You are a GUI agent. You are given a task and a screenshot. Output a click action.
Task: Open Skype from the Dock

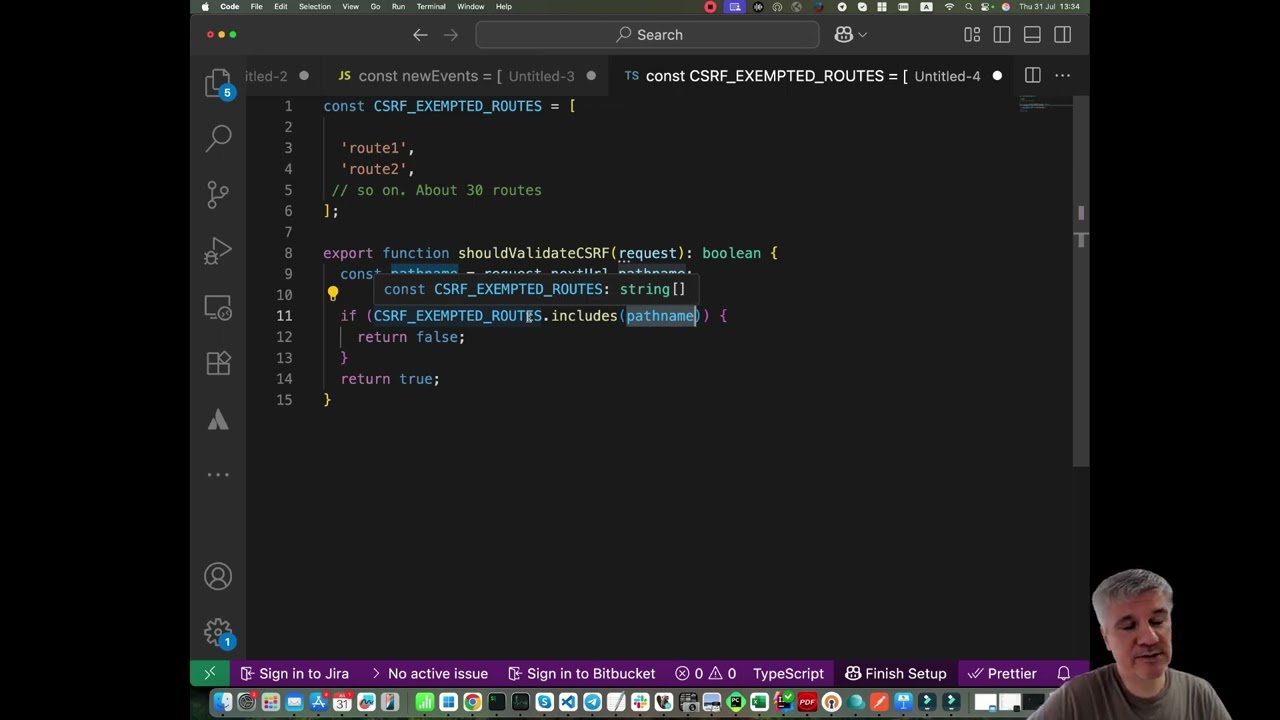pos(544,702)
